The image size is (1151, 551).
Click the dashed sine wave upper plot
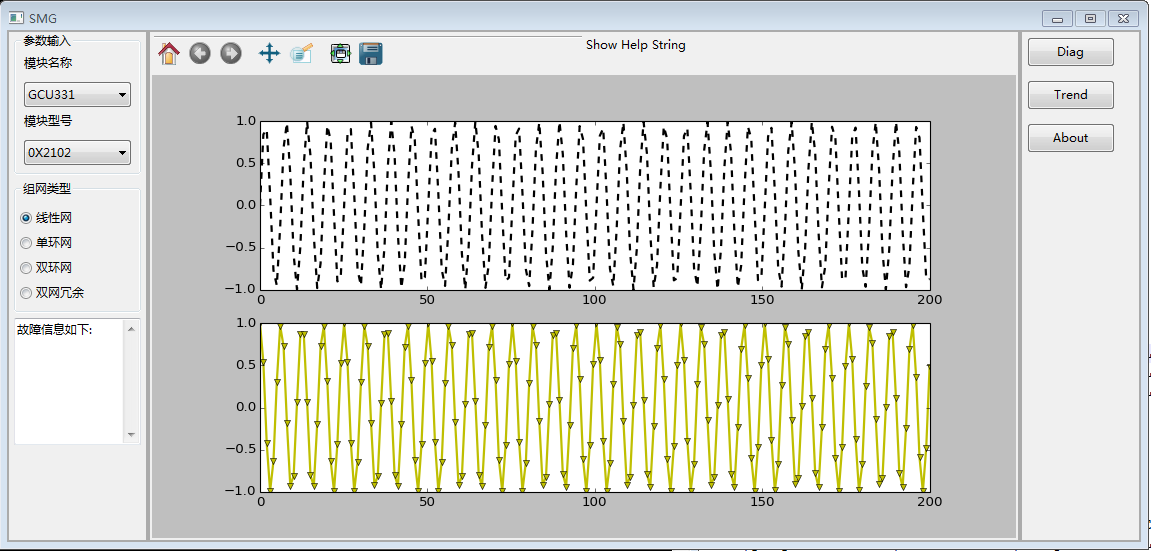(x=595, y=205)
